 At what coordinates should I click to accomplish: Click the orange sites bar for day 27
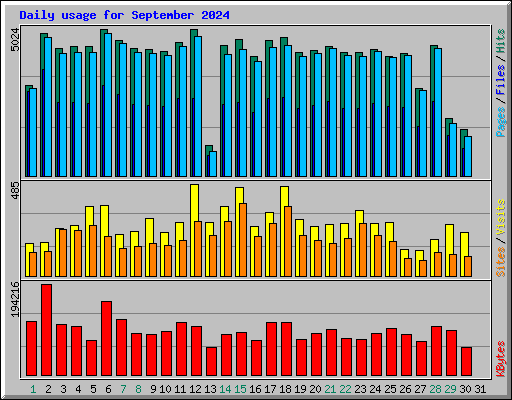tap(423, 268)
